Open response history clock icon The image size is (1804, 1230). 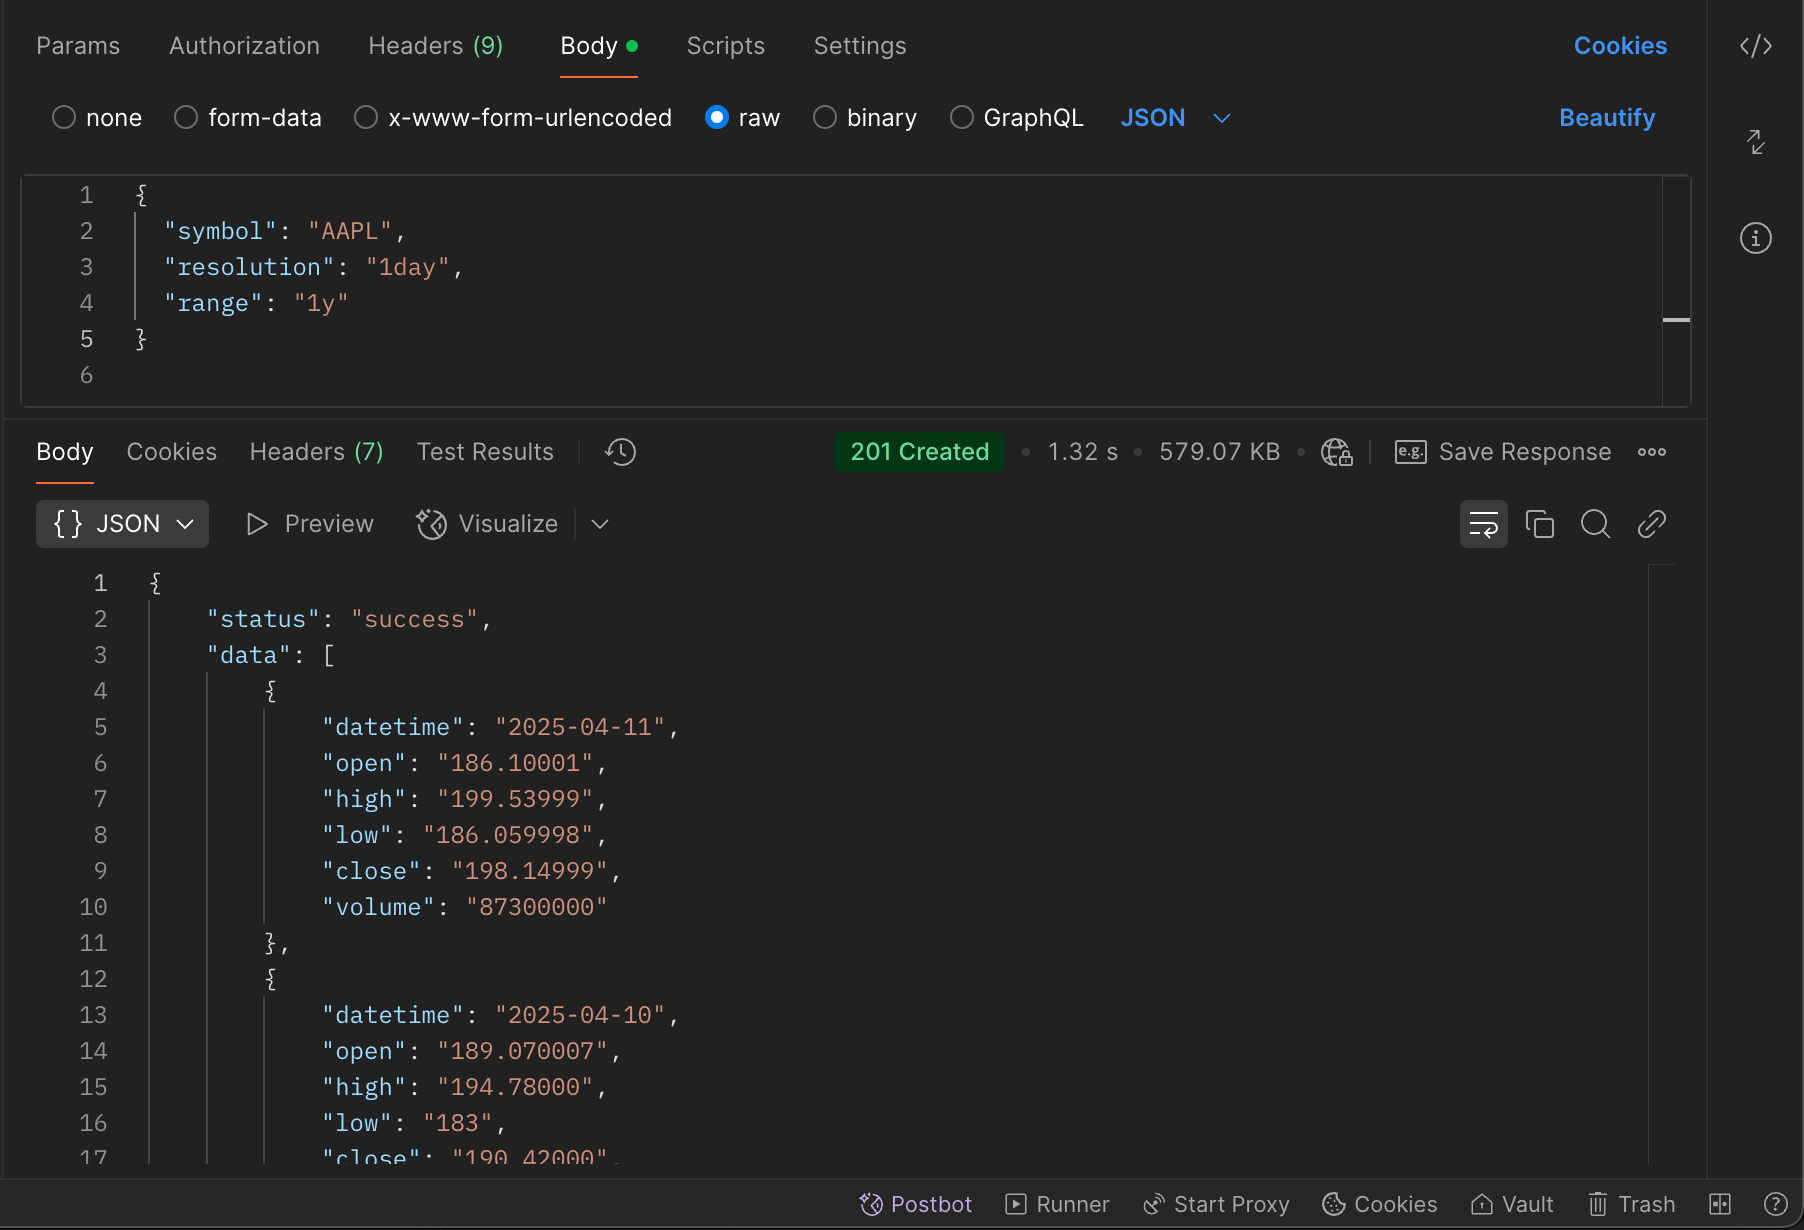click(x=620, y=452)
